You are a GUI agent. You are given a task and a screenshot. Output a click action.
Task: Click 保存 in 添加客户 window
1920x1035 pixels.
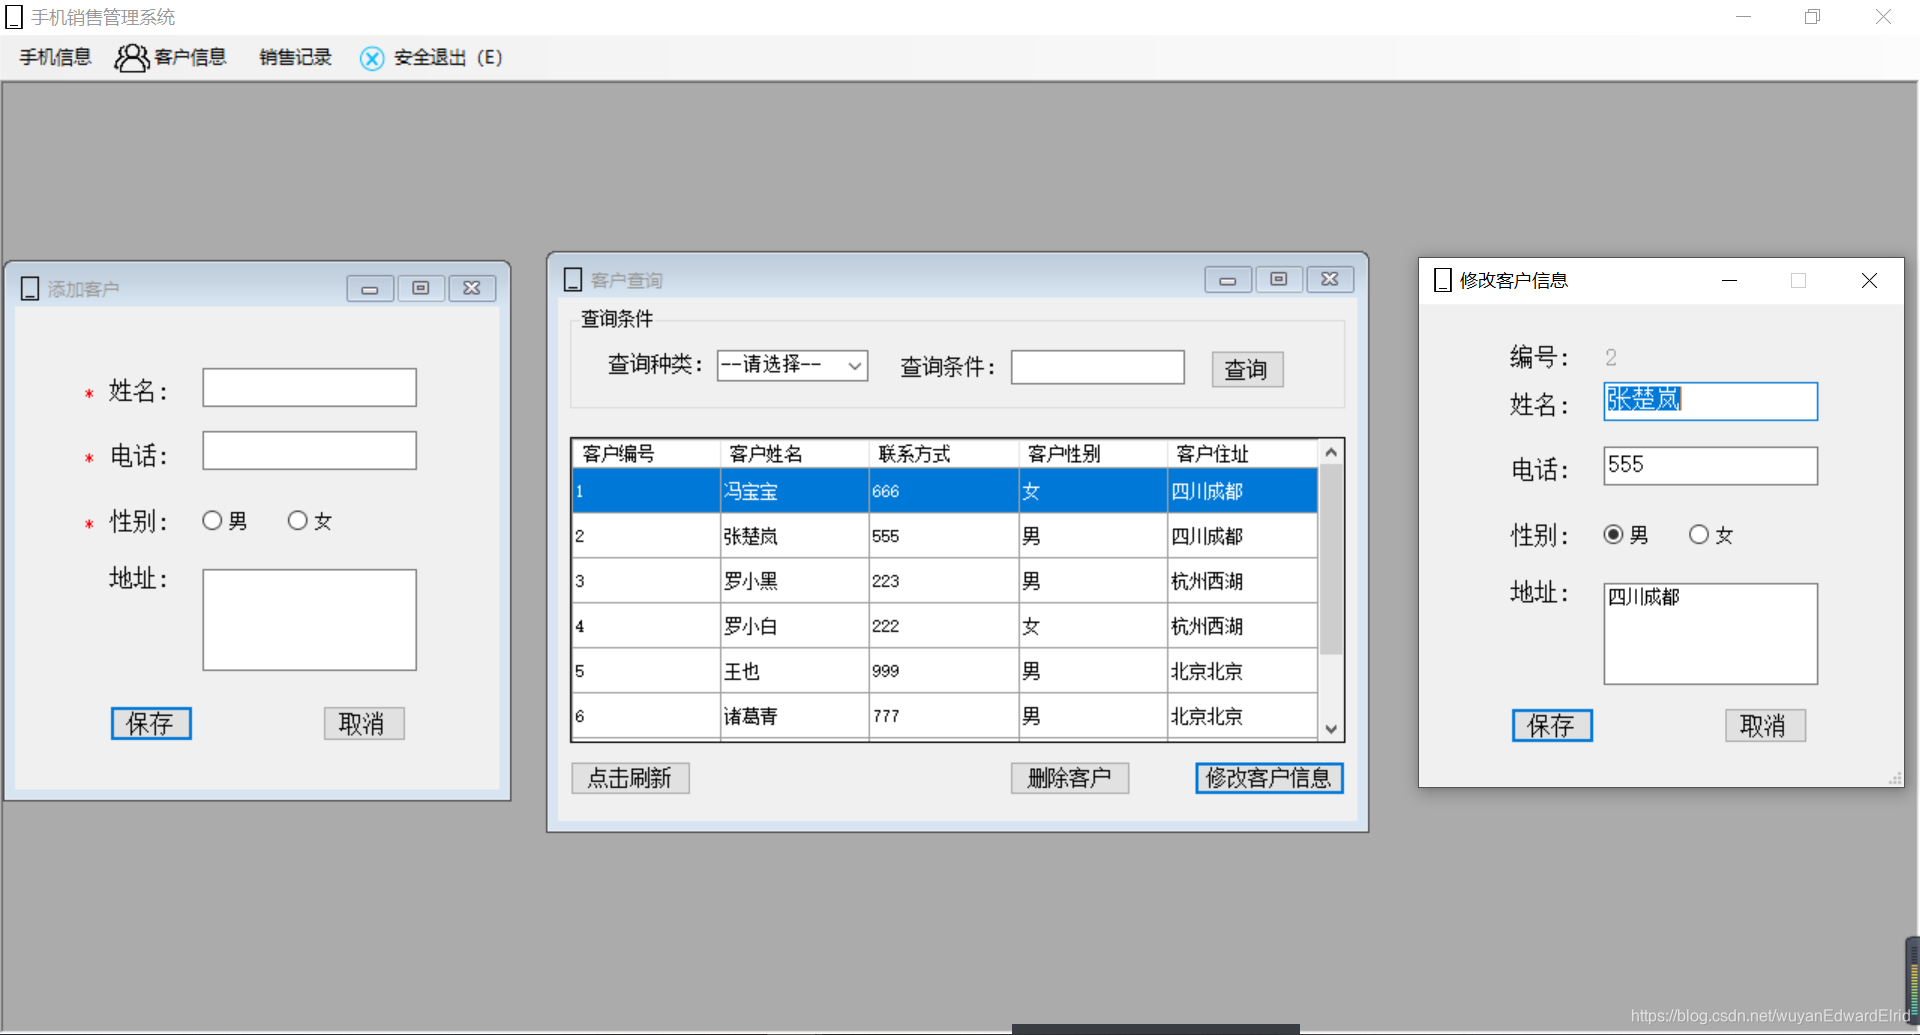(151, 723)
